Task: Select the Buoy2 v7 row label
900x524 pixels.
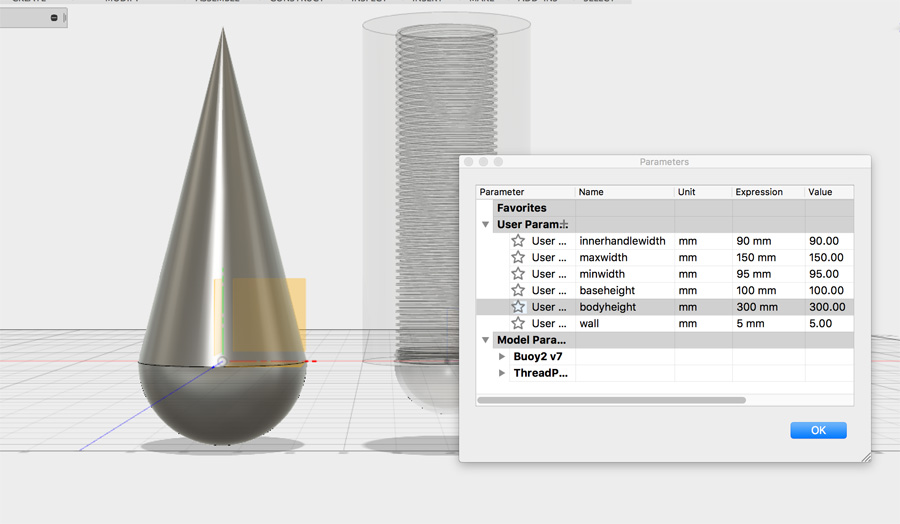Action: coord(538,356)
